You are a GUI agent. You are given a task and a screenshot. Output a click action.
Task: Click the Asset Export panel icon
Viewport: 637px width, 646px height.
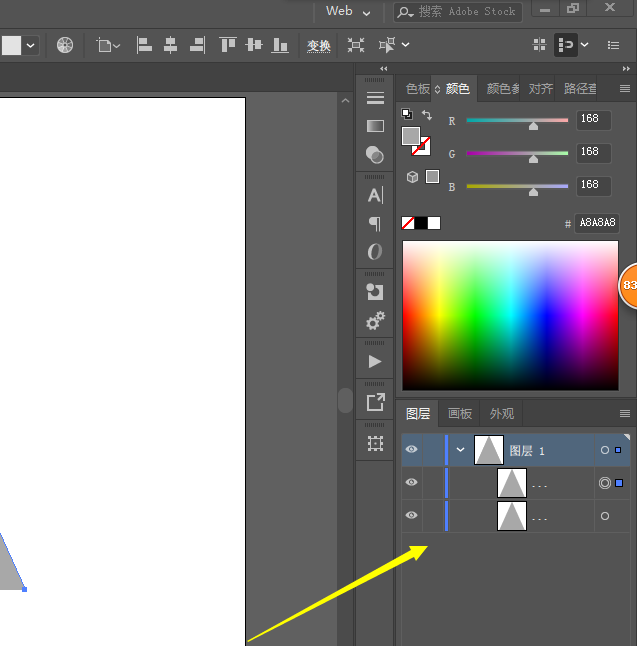point(375,402)
